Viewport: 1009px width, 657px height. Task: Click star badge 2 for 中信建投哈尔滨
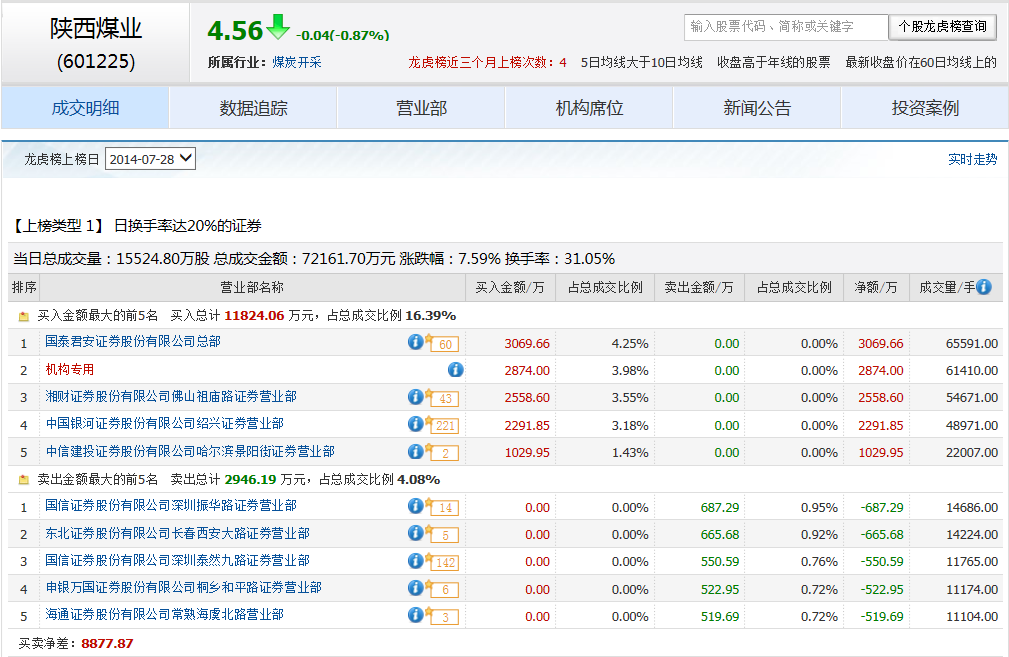coord(442,452)
